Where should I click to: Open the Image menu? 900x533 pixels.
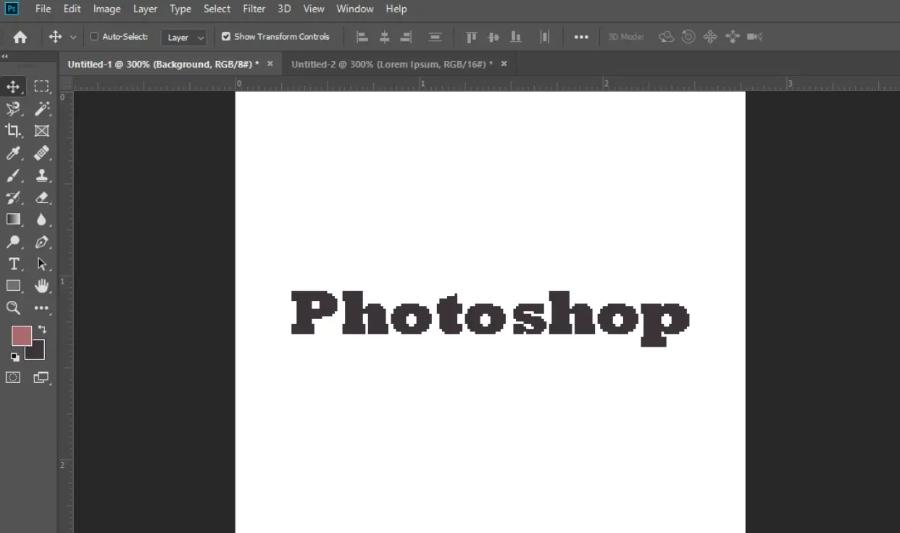click(x=107, y=9)
